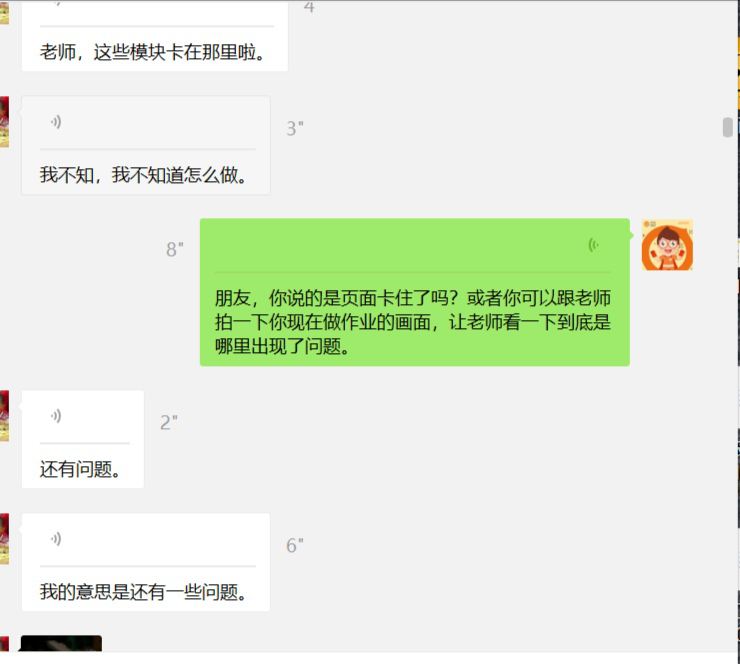Click the sender avatar beside 我的意思是还有一些问题
740x664 pixels.
coord(4,538)
